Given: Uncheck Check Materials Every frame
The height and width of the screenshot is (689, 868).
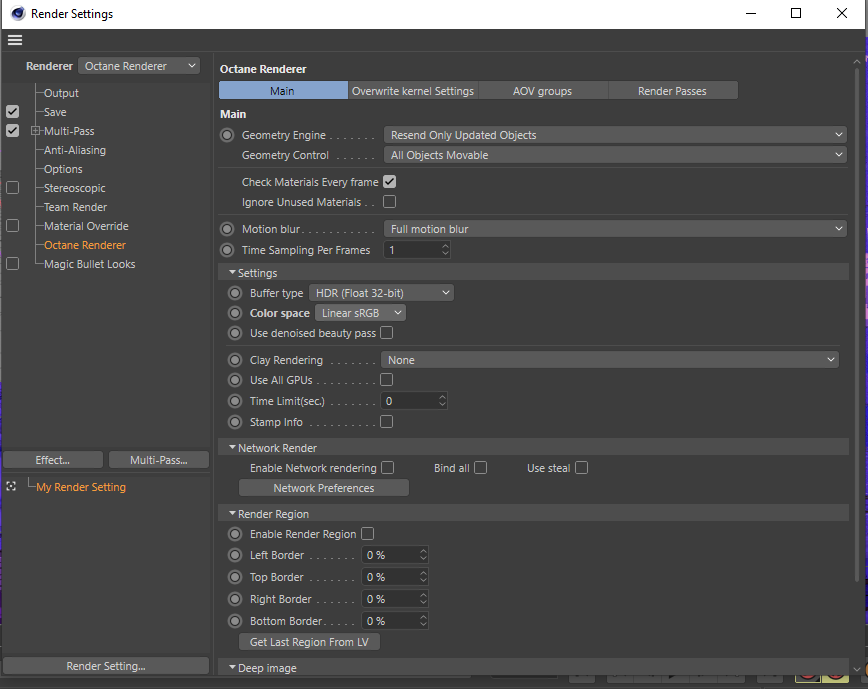Looking at the screenshot, I should point(390,182).
